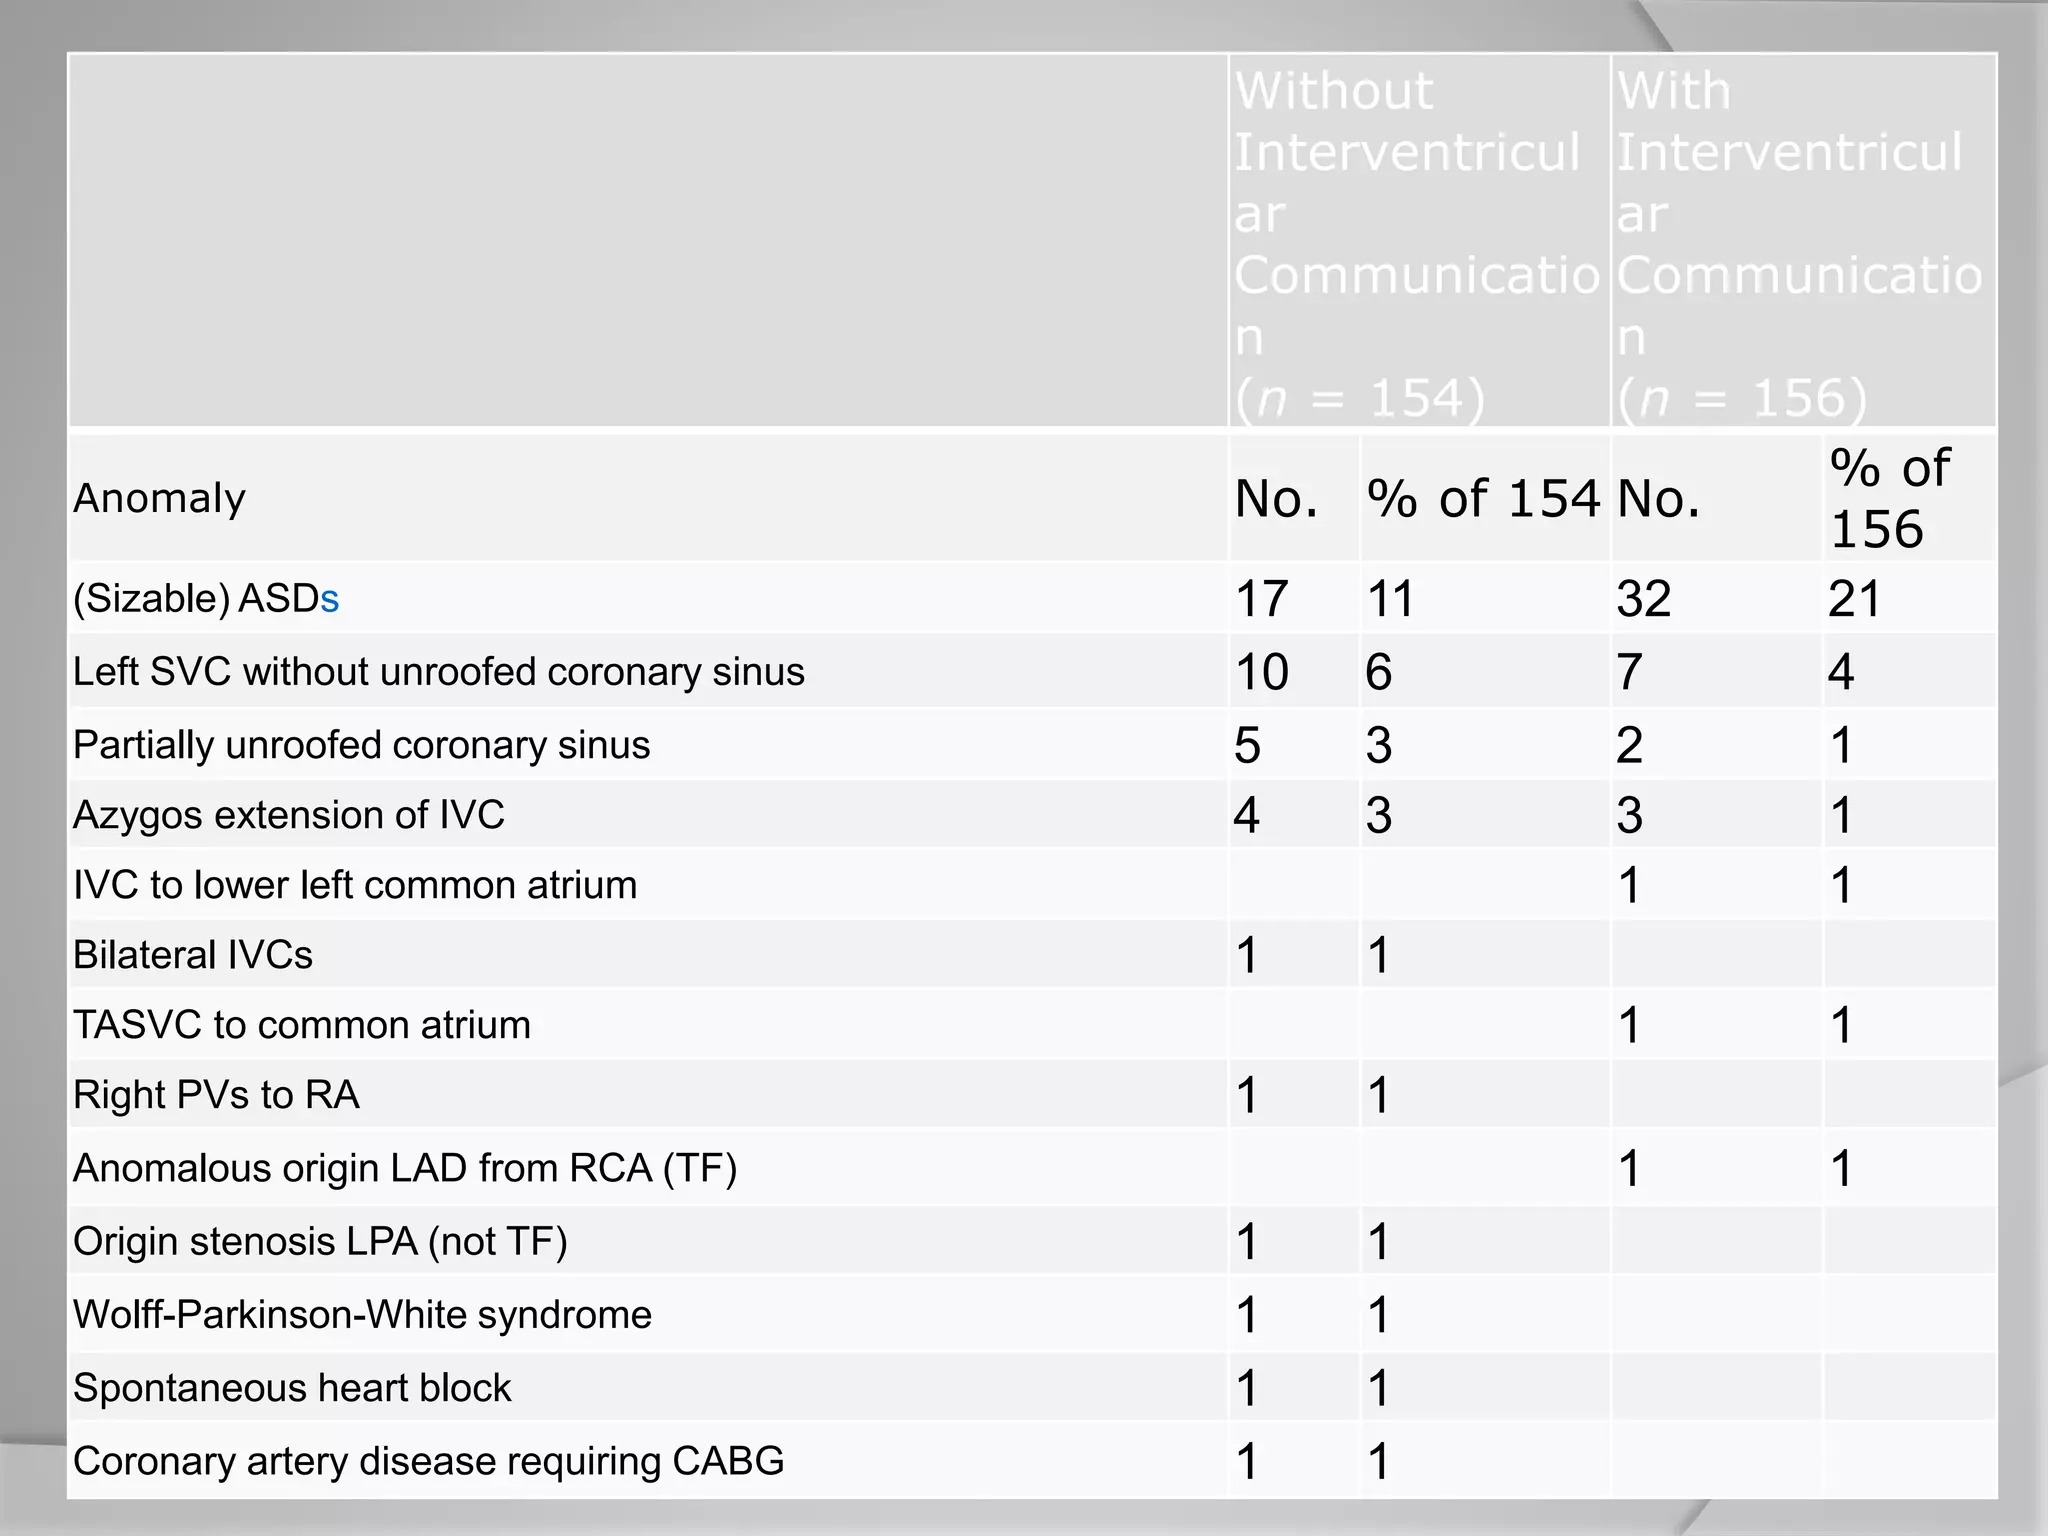Click the IVC to lower left common atrium label
This screenshot has width=2048, height=1536.
354,886
